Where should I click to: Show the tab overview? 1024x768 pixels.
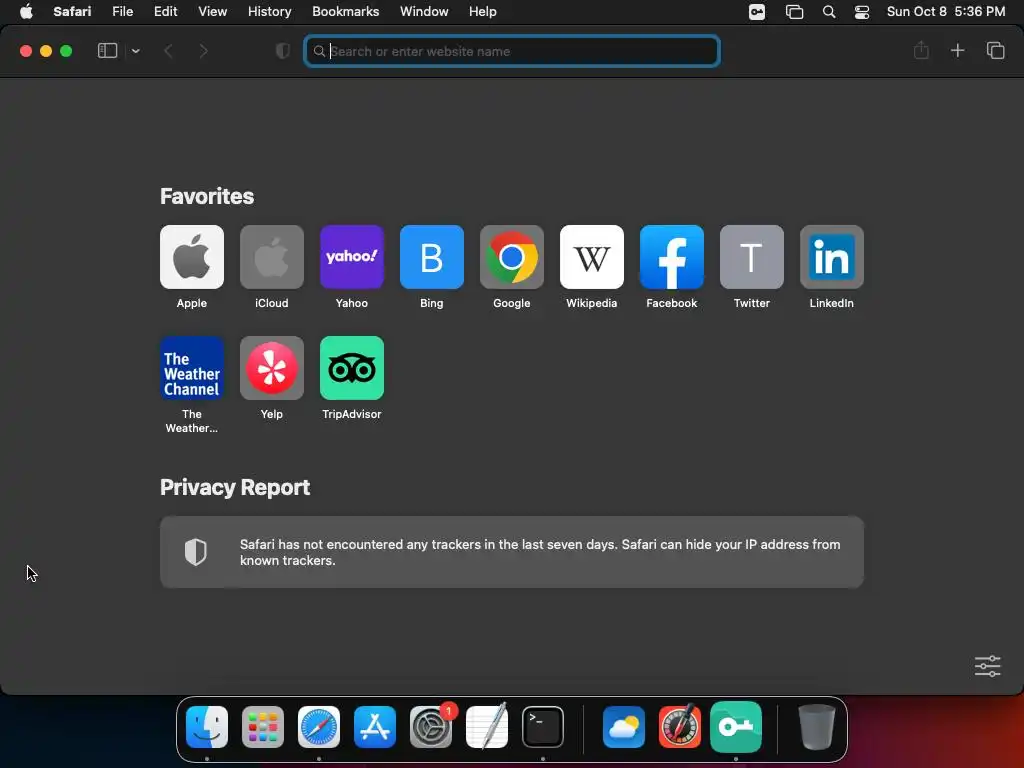pos(995,50)
